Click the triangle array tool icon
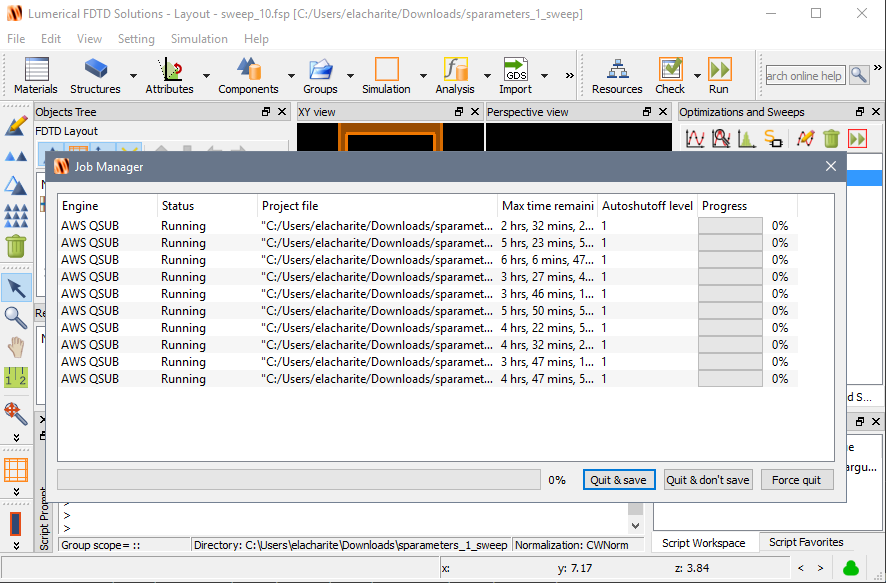The width and height of the screenshot is (886, 583). (x=16, y=215)
